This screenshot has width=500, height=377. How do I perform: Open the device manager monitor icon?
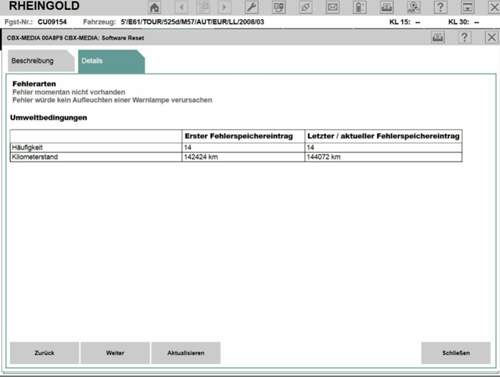tap(278, 7)
